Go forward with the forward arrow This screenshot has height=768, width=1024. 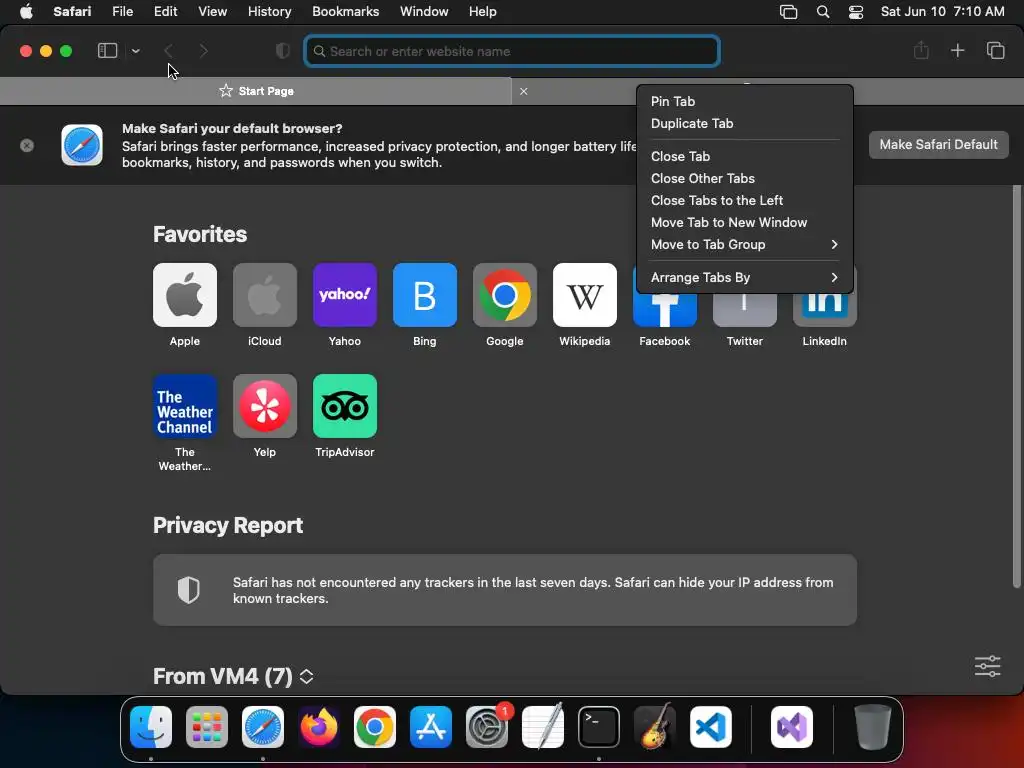click(203, 51)
